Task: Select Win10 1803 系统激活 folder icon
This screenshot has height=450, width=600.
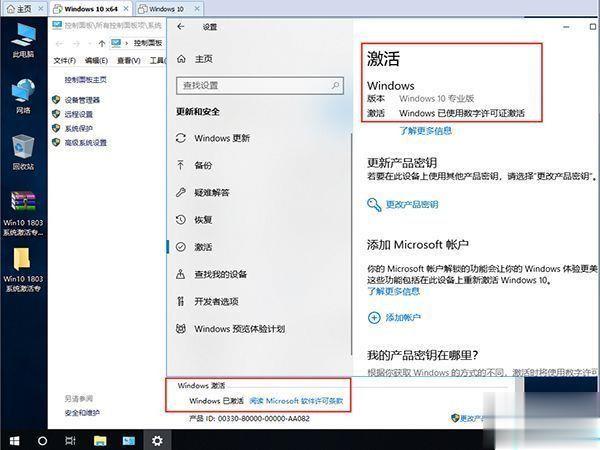Action: (x=23, y=270)
